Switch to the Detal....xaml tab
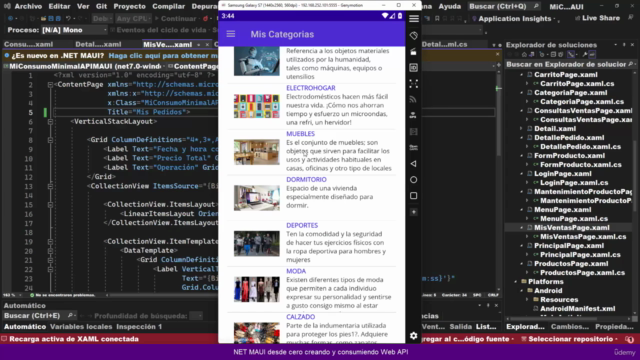 click(98, 44)
